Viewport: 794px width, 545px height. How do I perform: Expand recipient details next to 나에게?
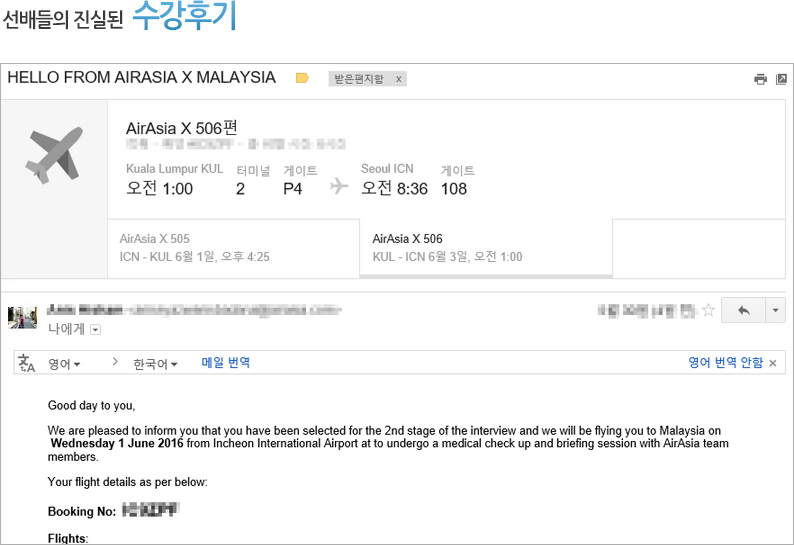(x=95, y=330)
